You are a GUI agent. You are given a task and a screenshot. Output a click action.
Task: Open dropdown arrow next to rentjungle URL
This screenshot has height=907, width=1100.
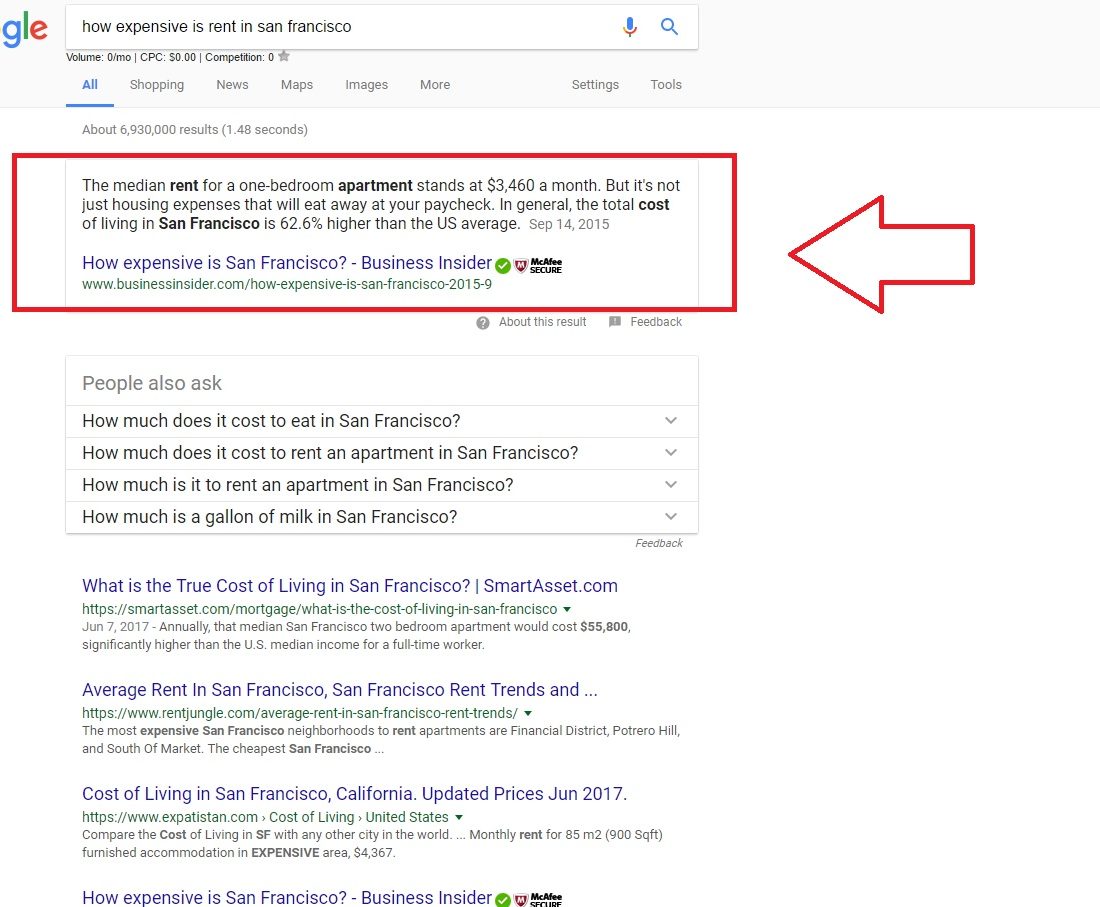point(528,713)
